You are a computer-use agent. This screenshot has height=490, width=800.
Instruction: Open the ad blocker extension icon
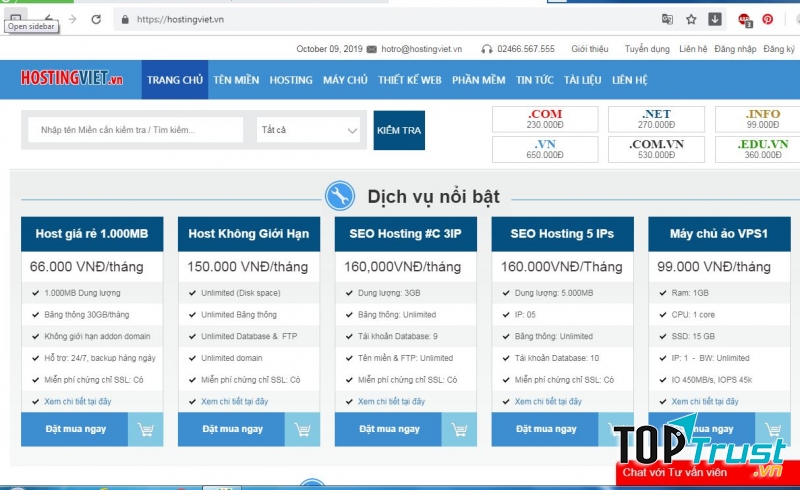pyautogui.click(x=745, y=20)
